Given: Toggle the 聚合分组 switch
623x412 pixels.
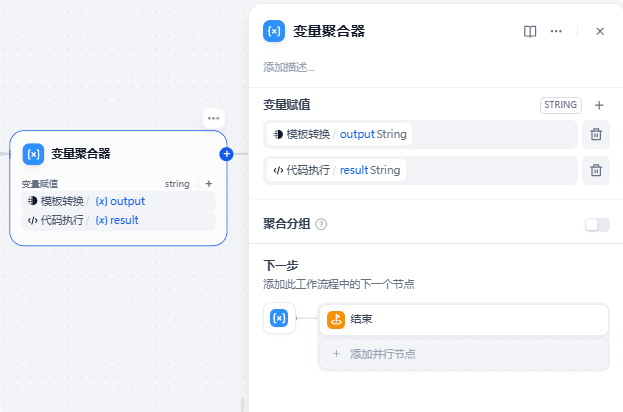Looking at the screenshot, I should pos(597,225).
